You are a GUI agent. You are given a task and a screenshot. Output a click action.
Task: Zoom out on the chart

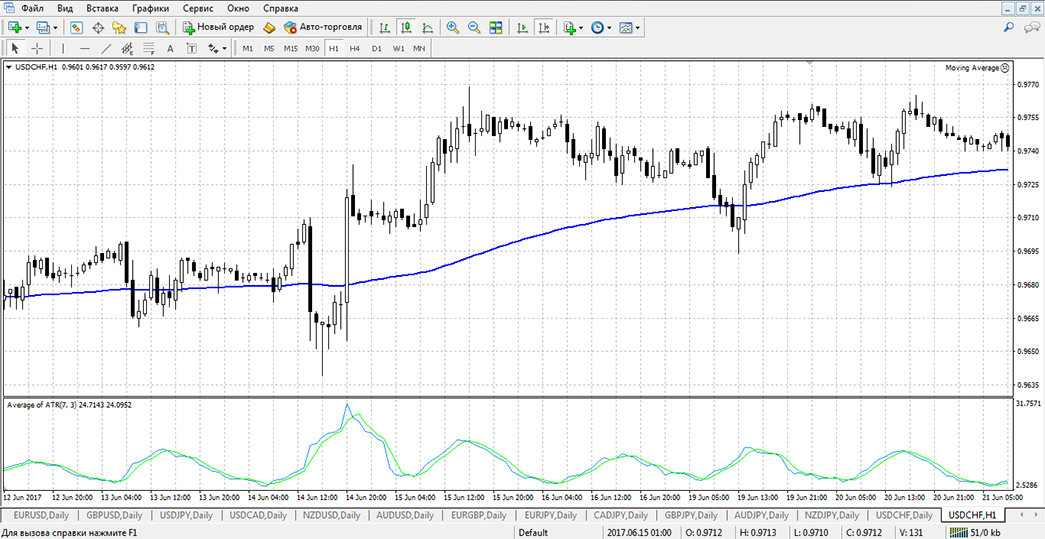tap(474, 27)
